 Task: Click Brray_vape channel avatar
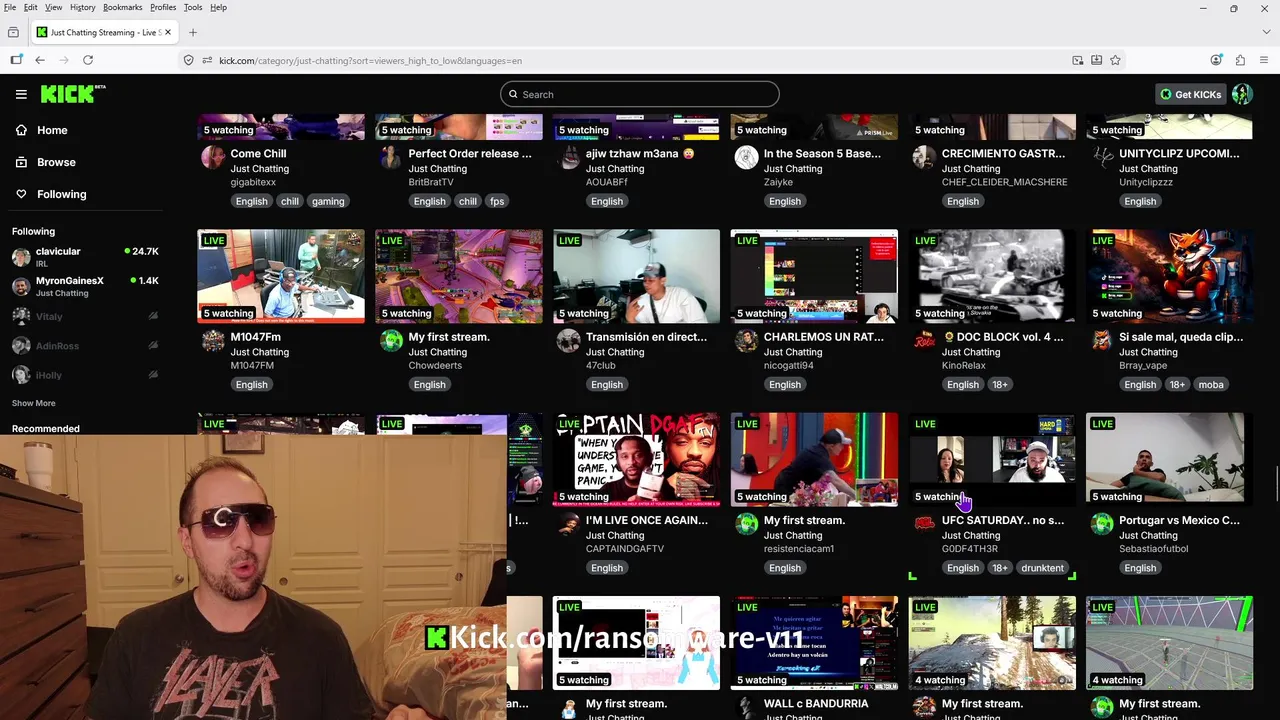1102,341
